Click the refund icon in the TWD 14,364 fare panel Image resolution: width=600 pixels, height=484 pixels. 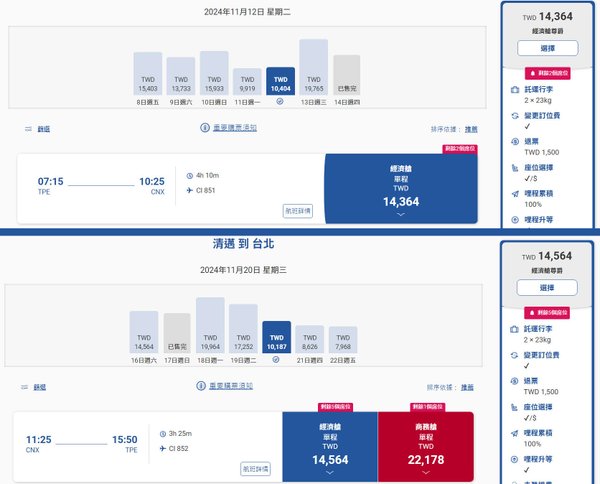[x=515, y=141]
